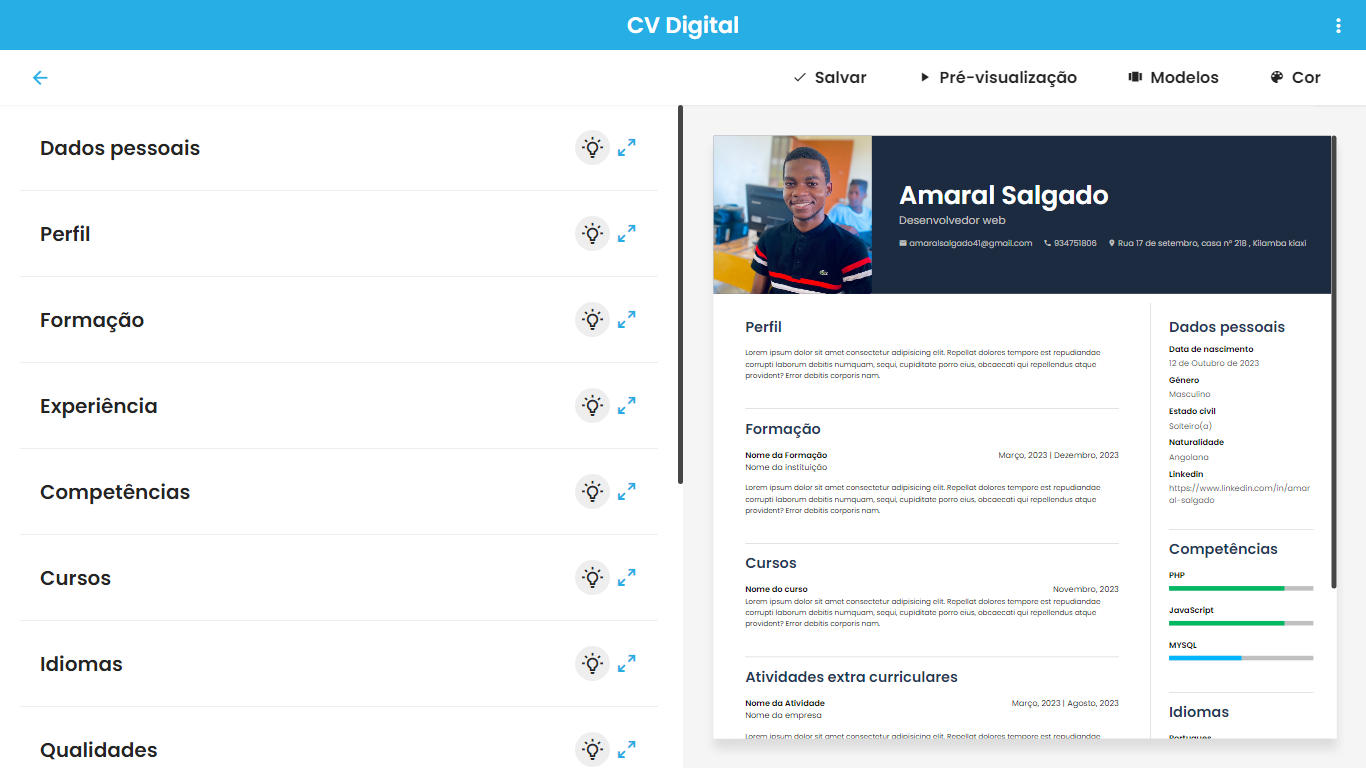Click the hint lightbulb for Idiomas
The width and height of the screenshot is (1366, 768).
592,663
